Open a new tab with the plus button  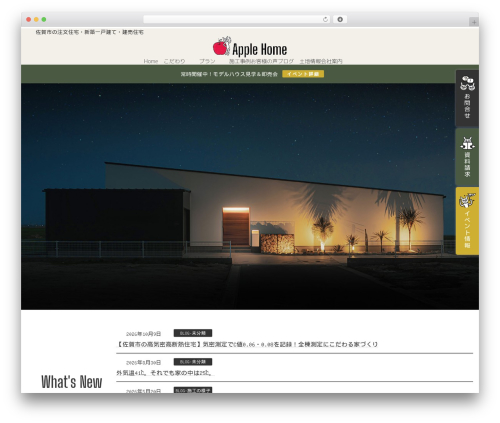coord(474,22)
